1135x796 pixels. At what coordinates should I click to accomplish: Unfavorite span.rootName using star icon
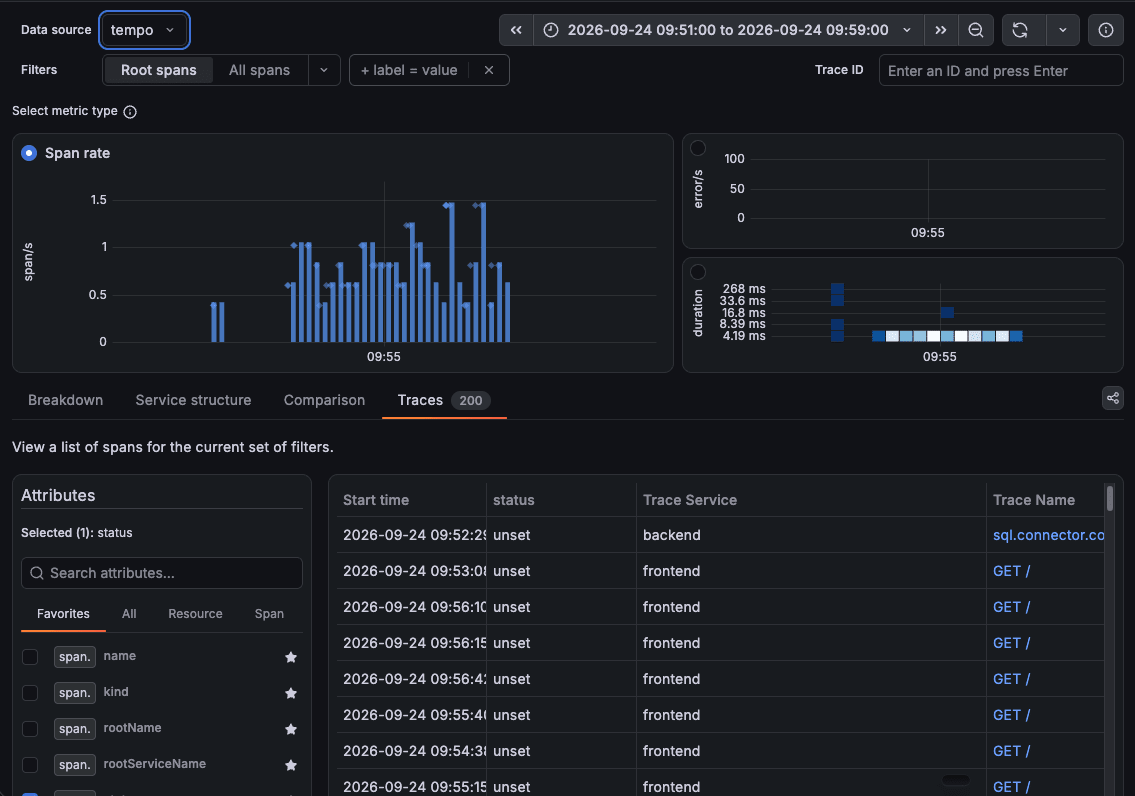coord(291,729)
